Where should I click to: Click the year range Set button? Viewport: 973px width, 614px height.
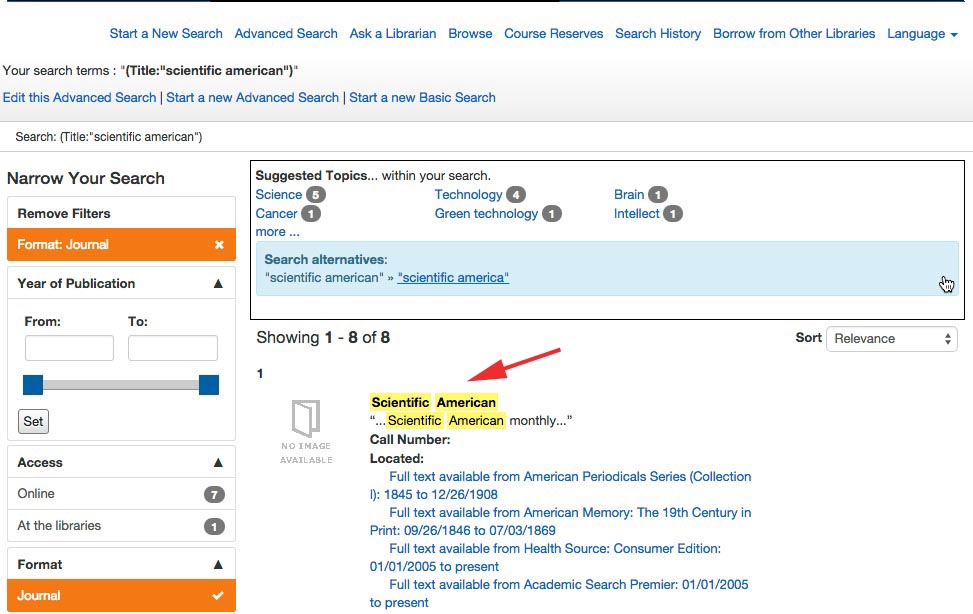coord(34,422)
